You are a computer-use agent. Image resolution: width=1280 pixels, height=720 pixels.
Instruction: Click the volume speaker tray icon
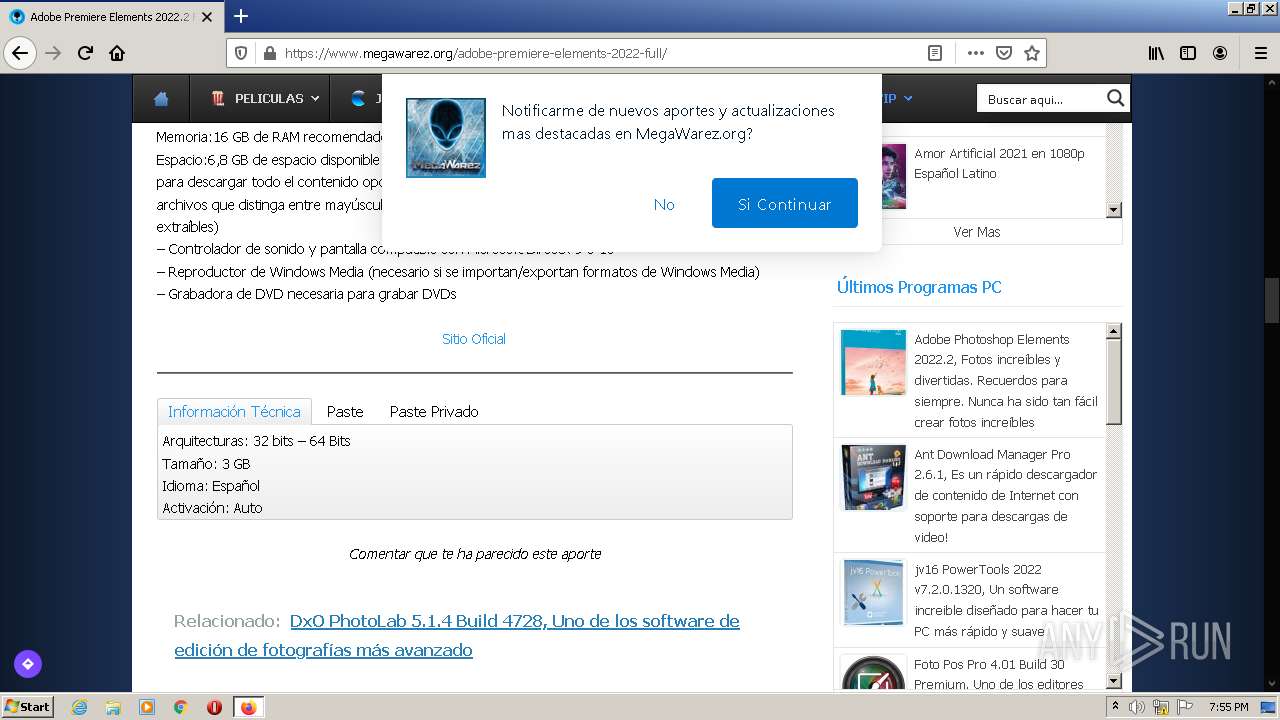point(1137,707)
